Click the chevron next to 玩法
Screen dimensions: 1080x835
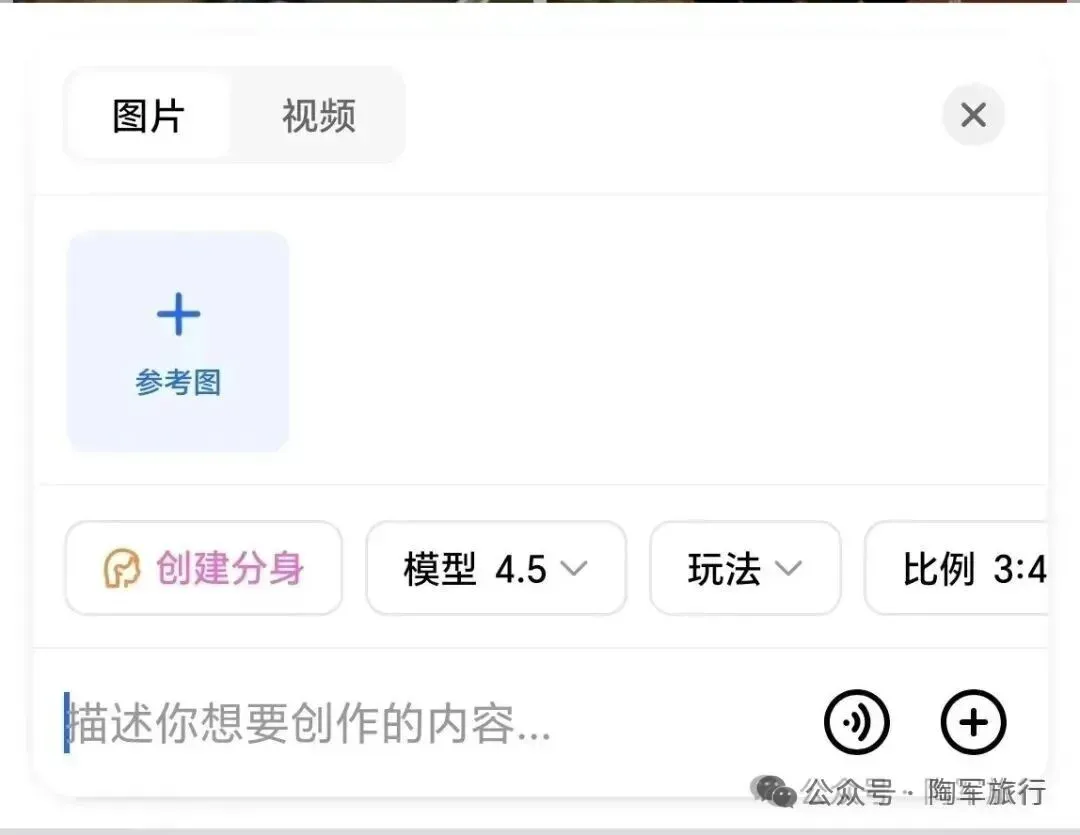coord(788,568)
